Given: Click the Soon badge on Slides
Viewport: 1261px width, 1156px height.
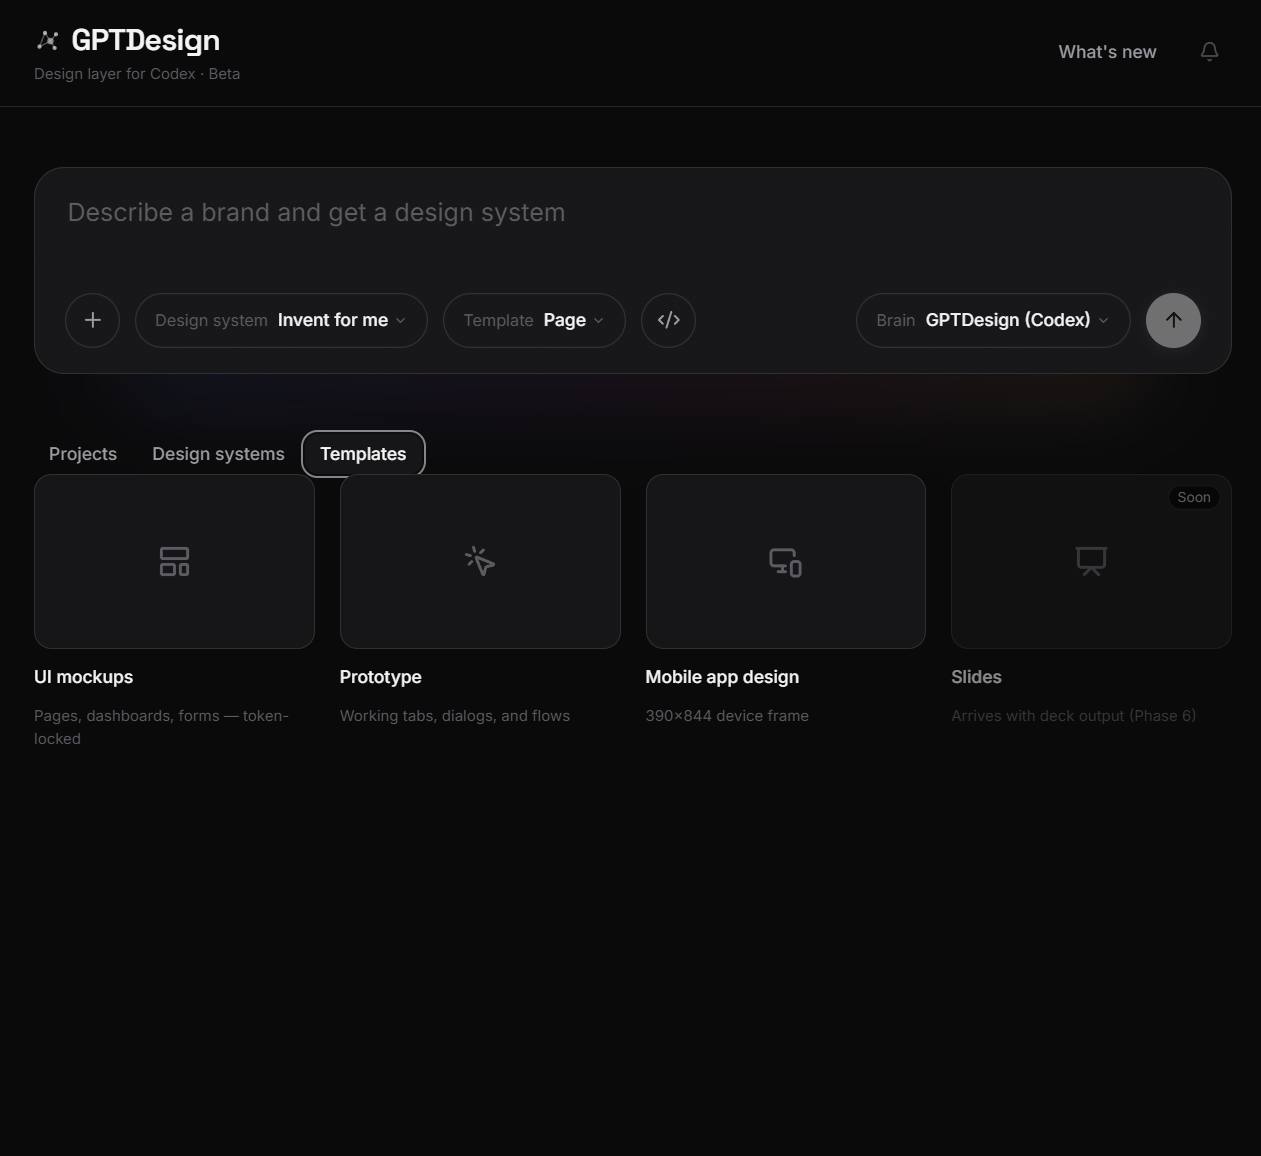Looking at the screenshot, I should coord(1194,497).
